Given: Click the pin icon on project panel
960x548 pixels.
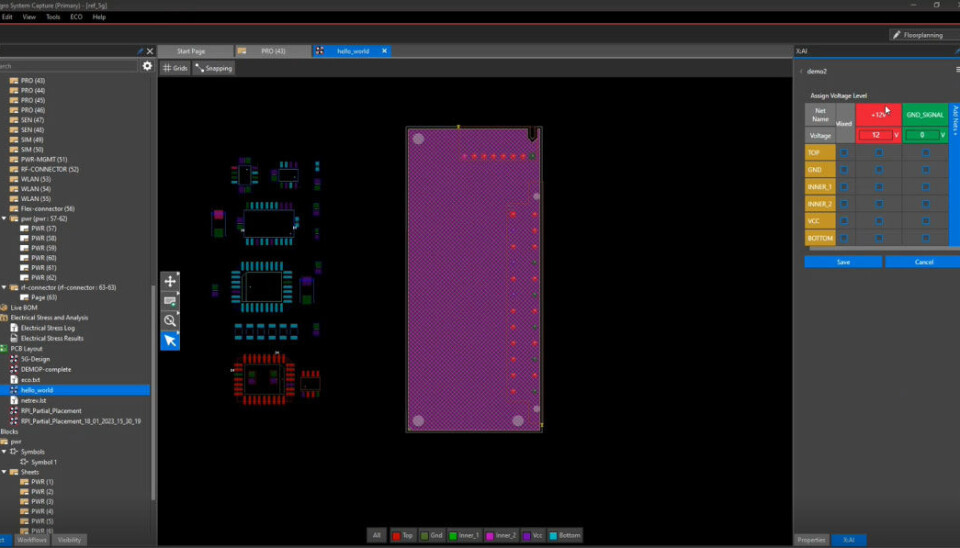Looking at the screenshot, I should 140,51.
